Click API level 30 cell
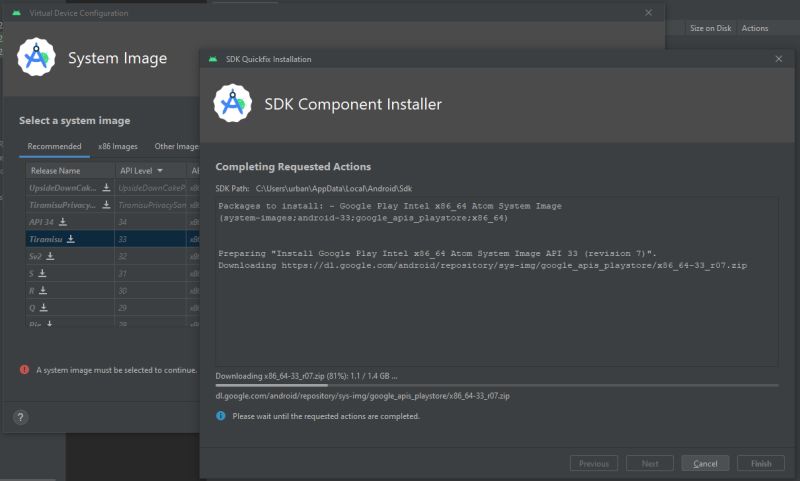Image resolution: width=800 pixels, height=481 pixels. 150,290
